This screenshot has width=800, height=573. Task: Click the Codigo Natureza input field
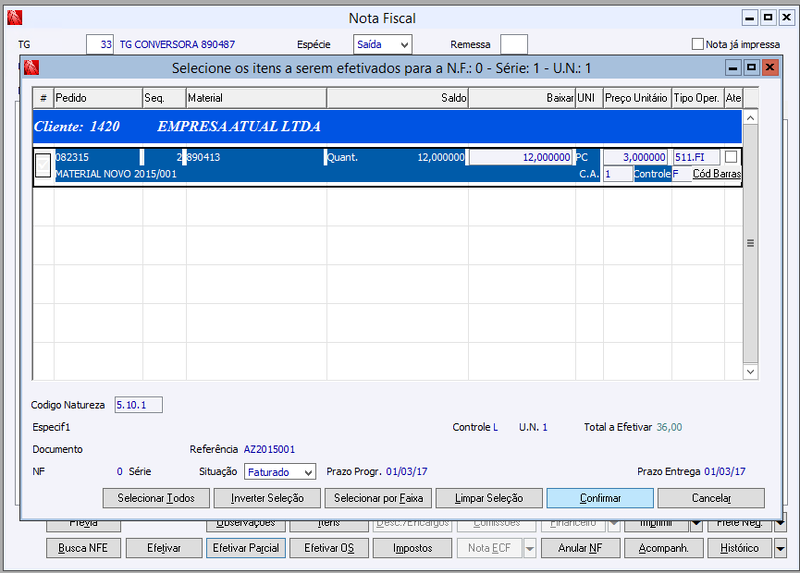138,405
